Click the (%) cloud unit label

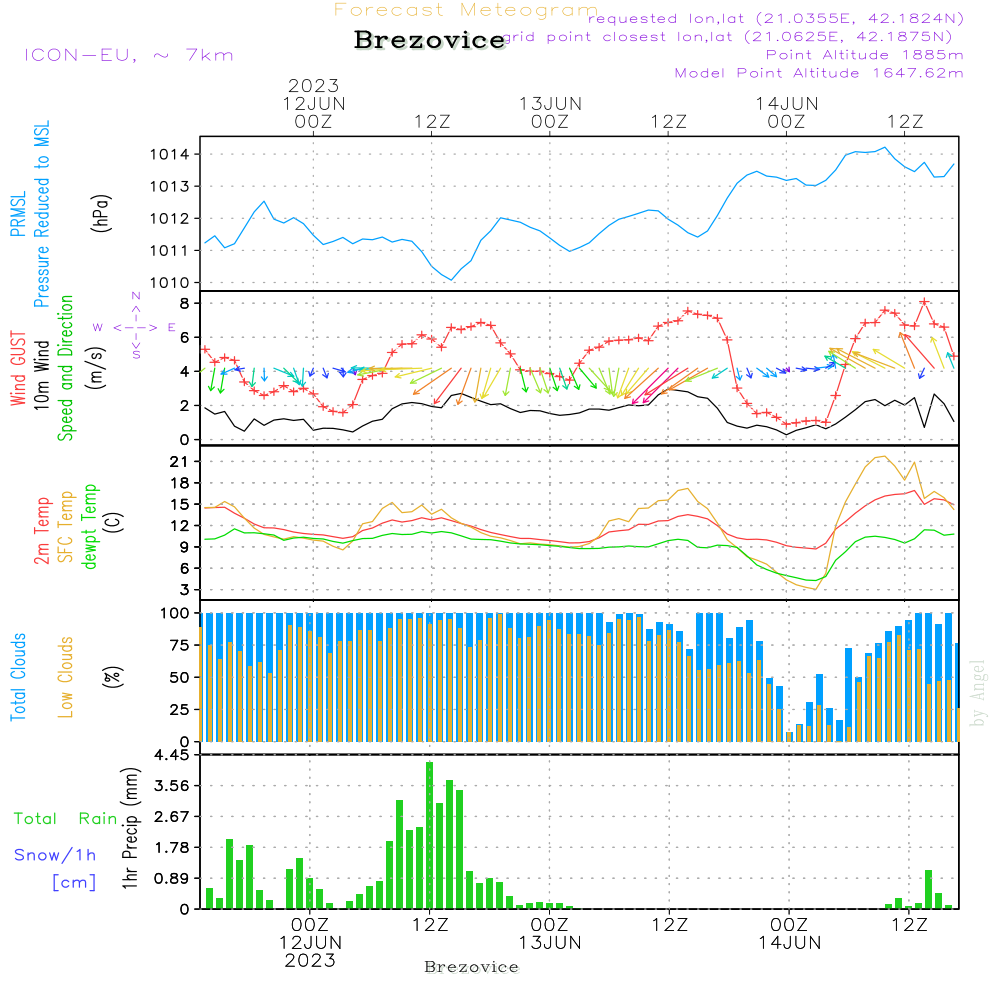coord(112,677)
